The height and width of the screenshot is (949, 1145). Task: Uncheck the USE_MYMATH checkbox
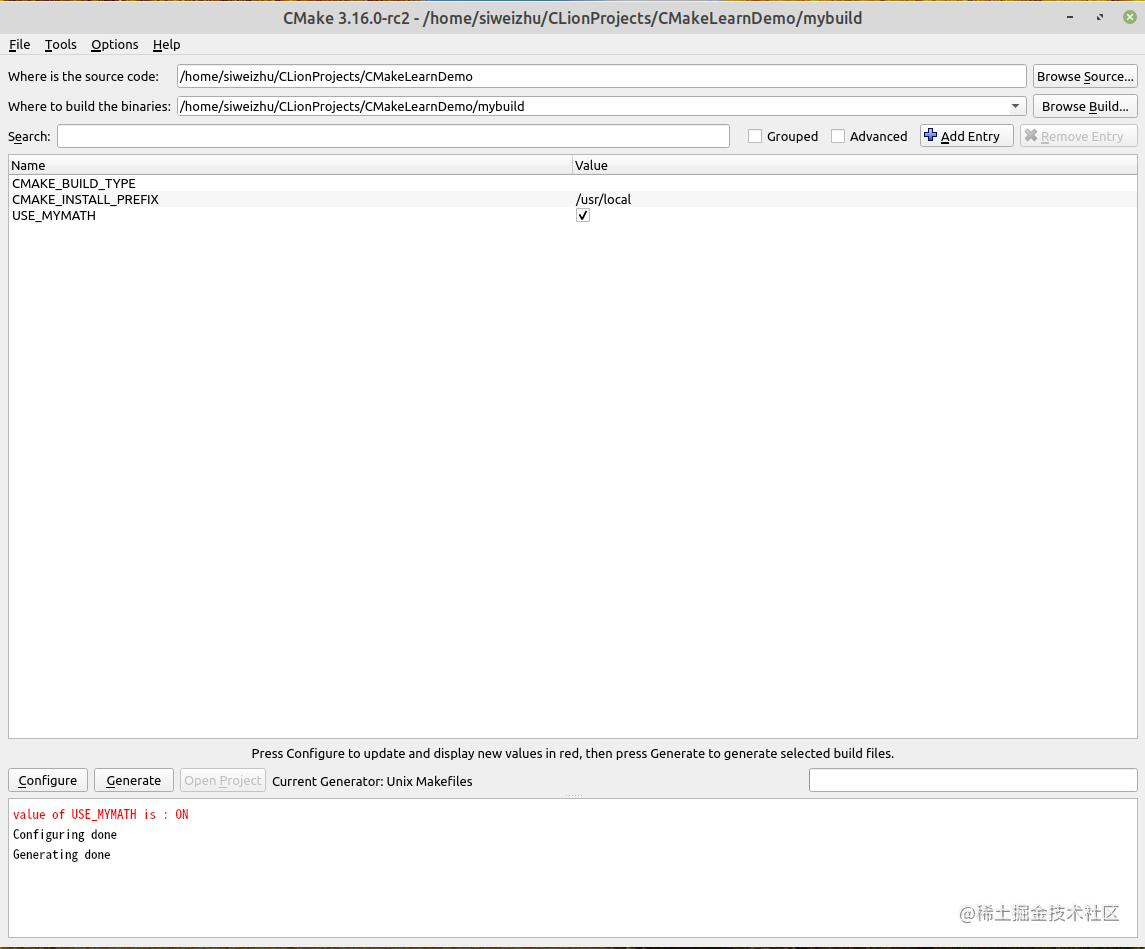583,215
